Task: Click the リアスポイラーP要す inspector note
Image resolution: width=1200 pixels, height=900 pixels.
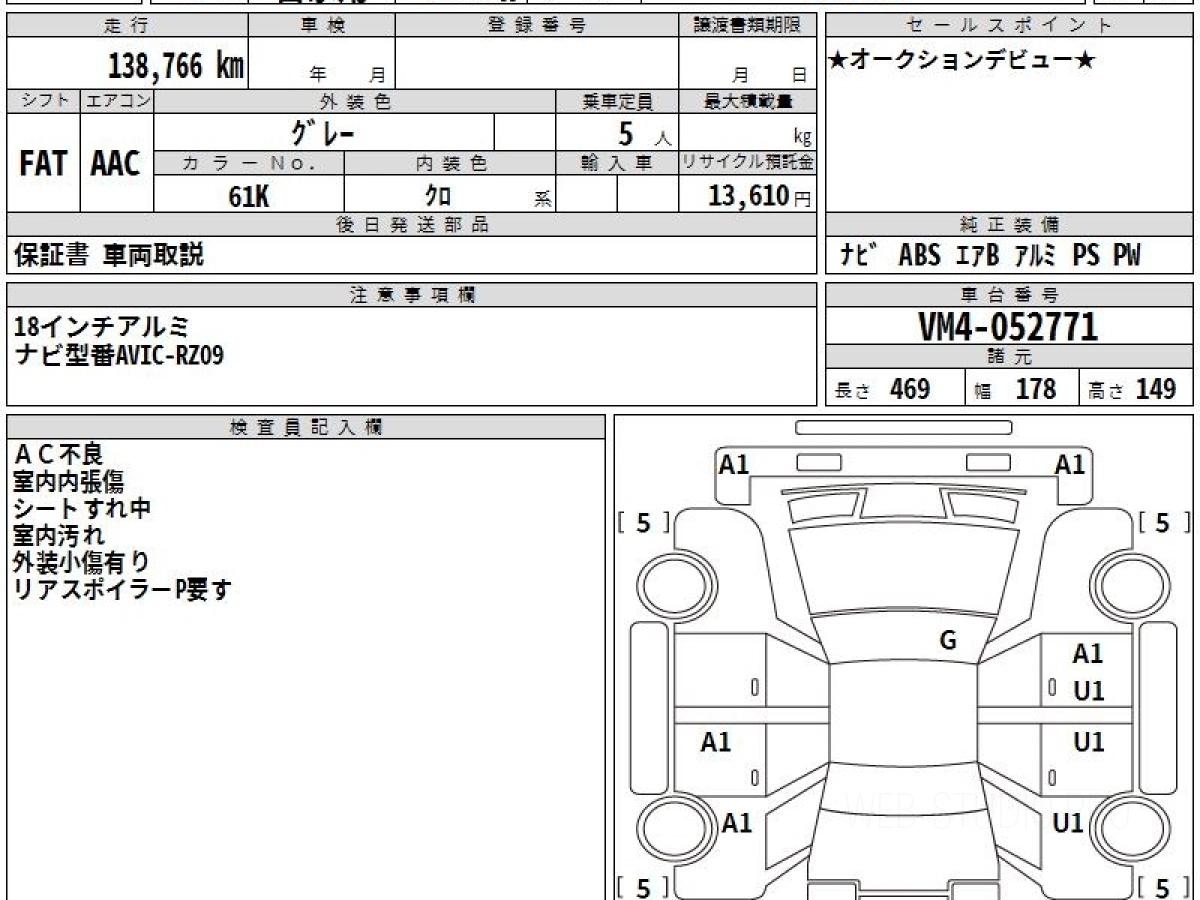Action: (x=122, y=590)
